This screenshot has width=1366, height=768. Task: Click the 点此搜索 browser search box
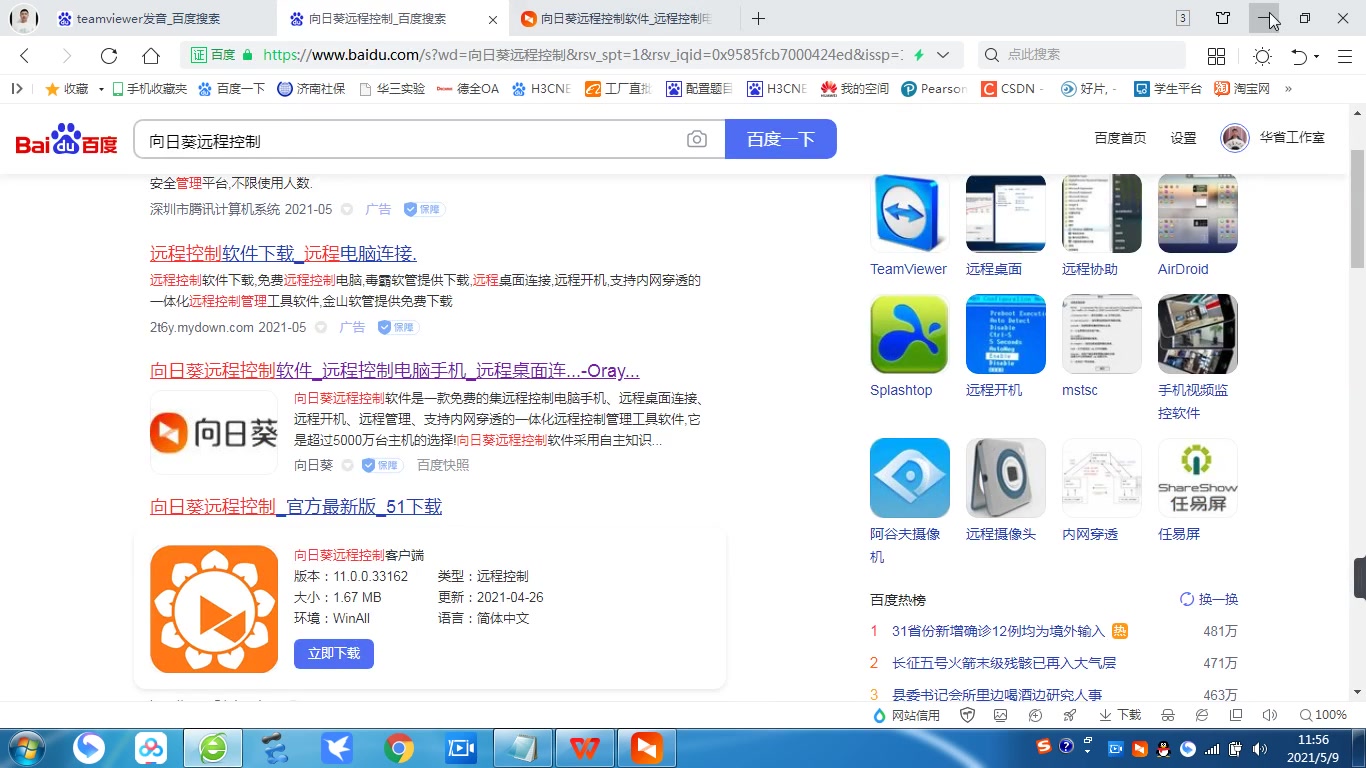coord(1080,55)
